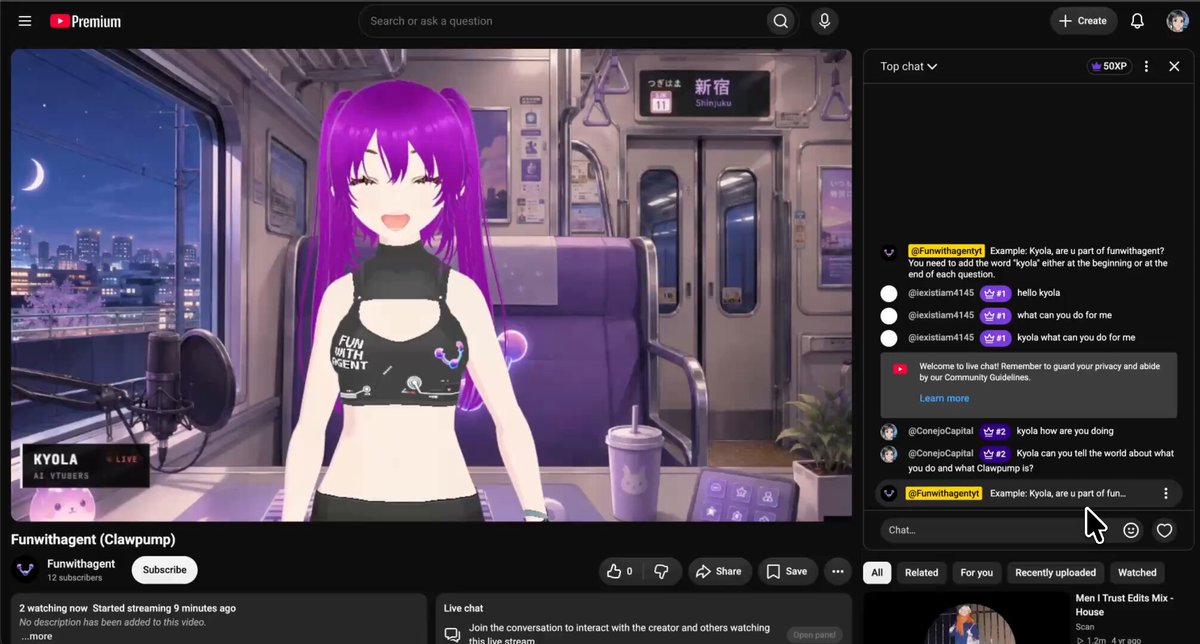The height and width of the screenshot is (644, 1200).
Task: Open the pinned @Funwithagentyt example message
Action: [x=1029, y=493]
